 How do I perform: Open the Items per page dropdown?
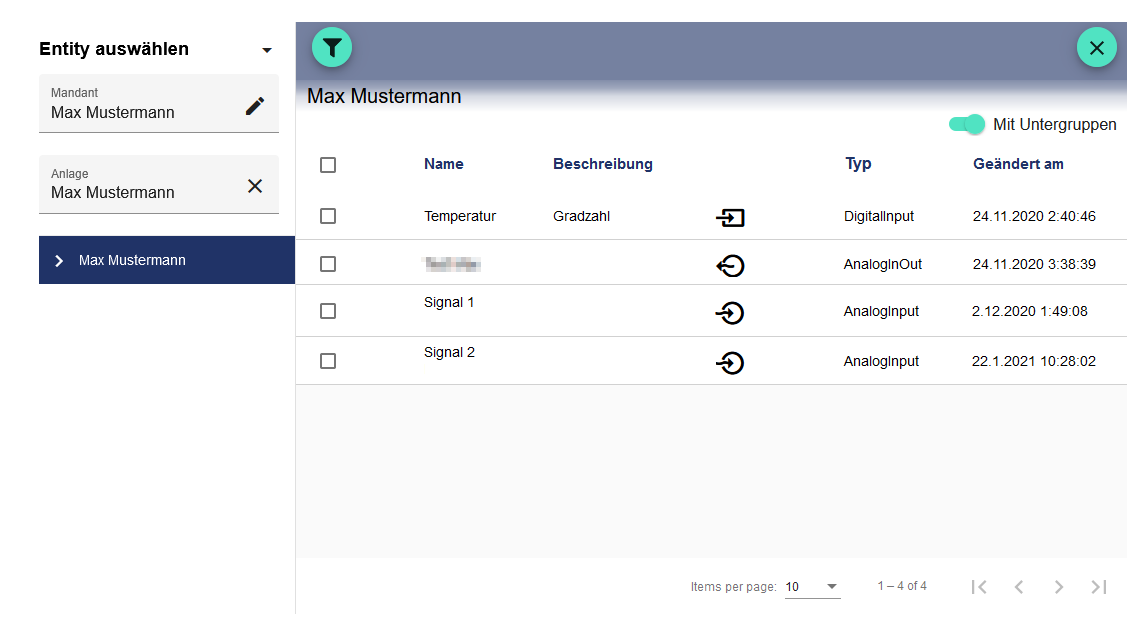pyautogui.click(x=813, y=587)
